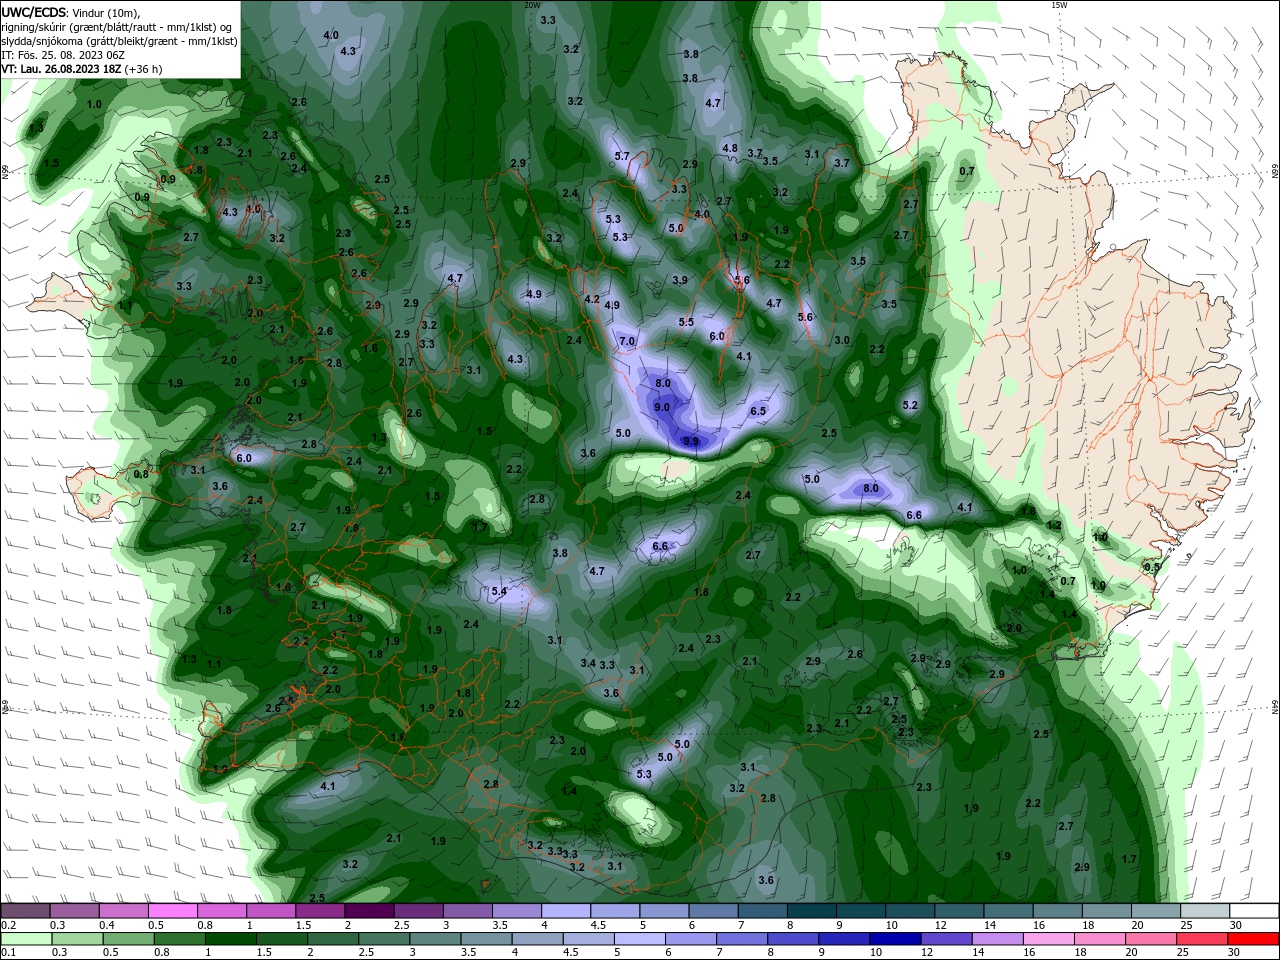The image size is (1280, 960).
Task: Select the 3.9 rainfall label
Action: point(680,280)
